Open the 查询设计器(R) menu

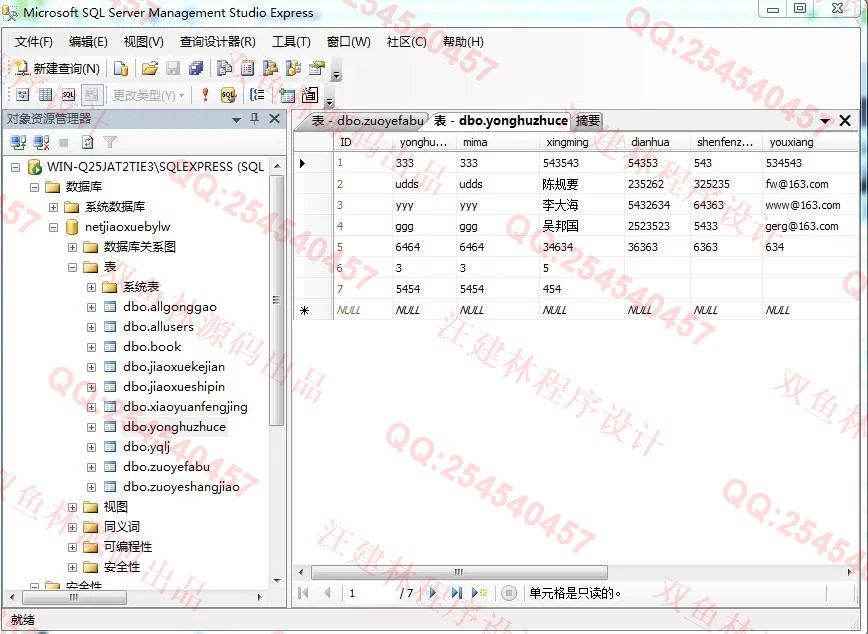[x=218, y=42]
